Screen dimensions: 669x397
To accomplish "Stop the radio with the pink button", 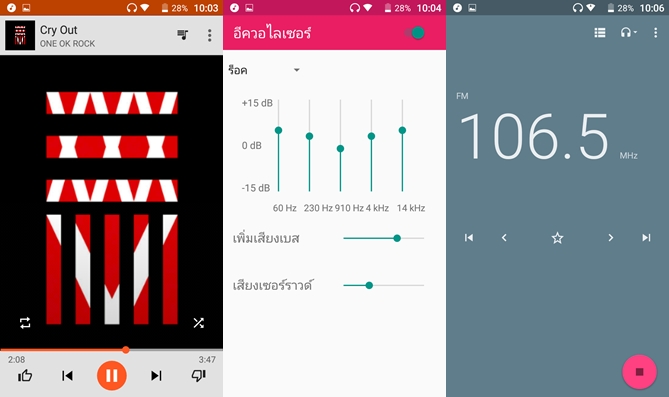I will pyautogui.click(x=639, y=372).
